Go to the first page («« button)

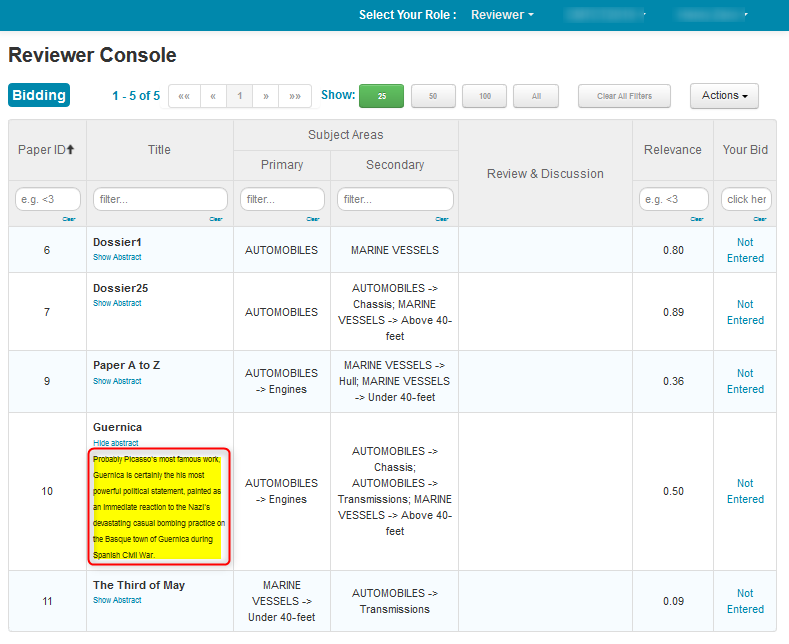point(184,96)
